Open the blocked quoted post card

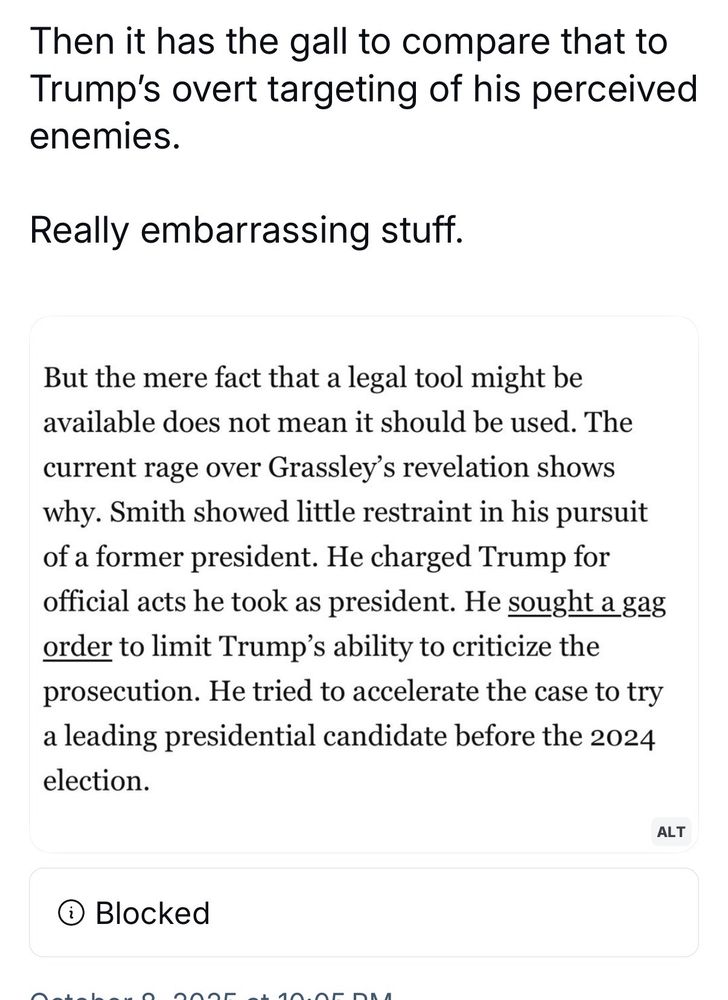[x=364, y=913]
